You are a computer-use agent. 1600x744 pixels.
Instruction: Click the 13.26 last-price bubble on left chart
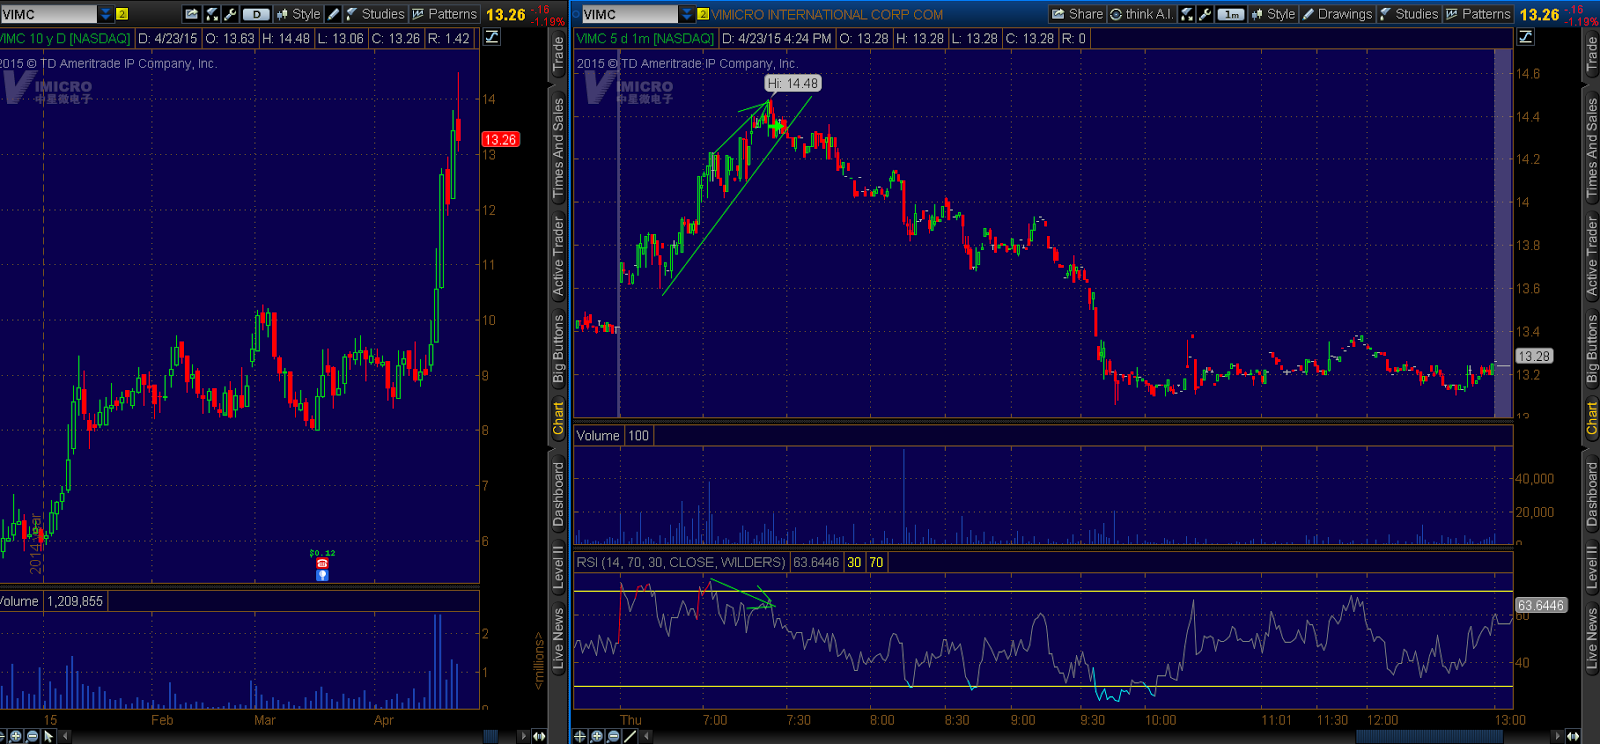pos(500,140)
